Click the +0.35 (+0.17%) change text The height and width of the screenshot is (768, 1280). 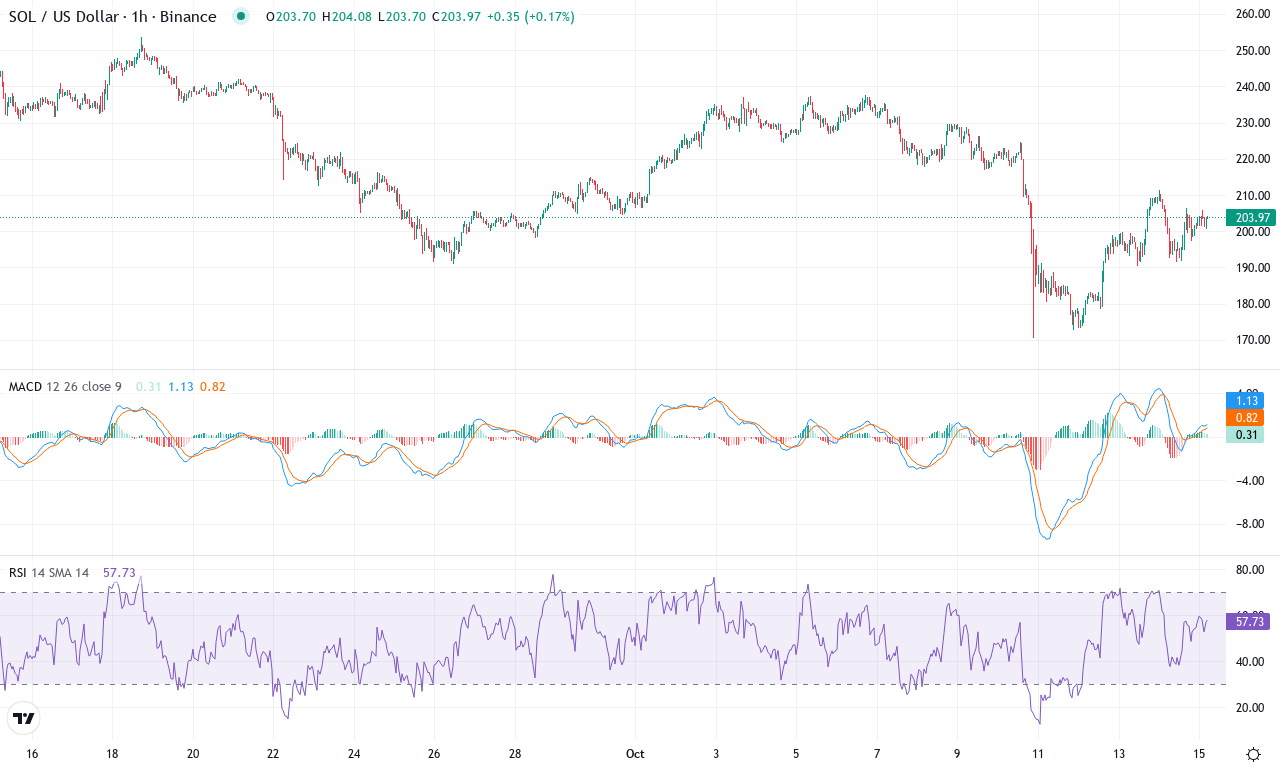pos(529,16)
